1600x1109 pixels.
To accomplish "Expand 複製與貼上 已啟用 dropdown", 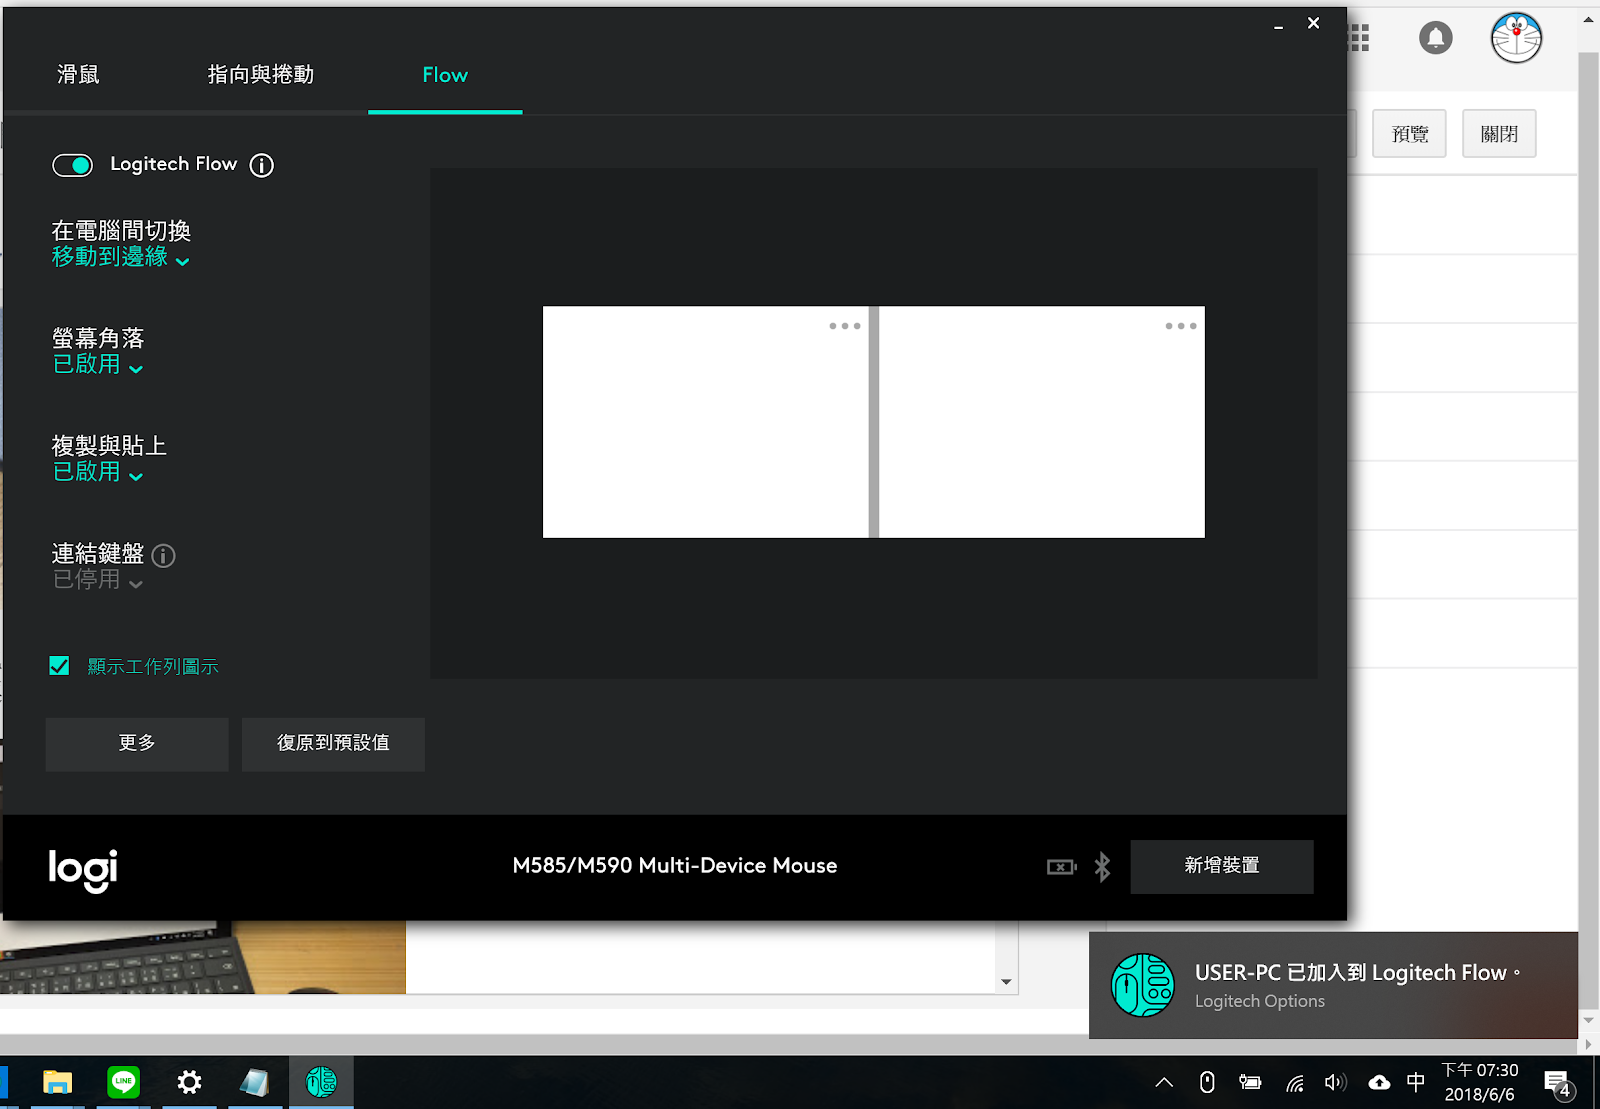I will tap(98, 472).
